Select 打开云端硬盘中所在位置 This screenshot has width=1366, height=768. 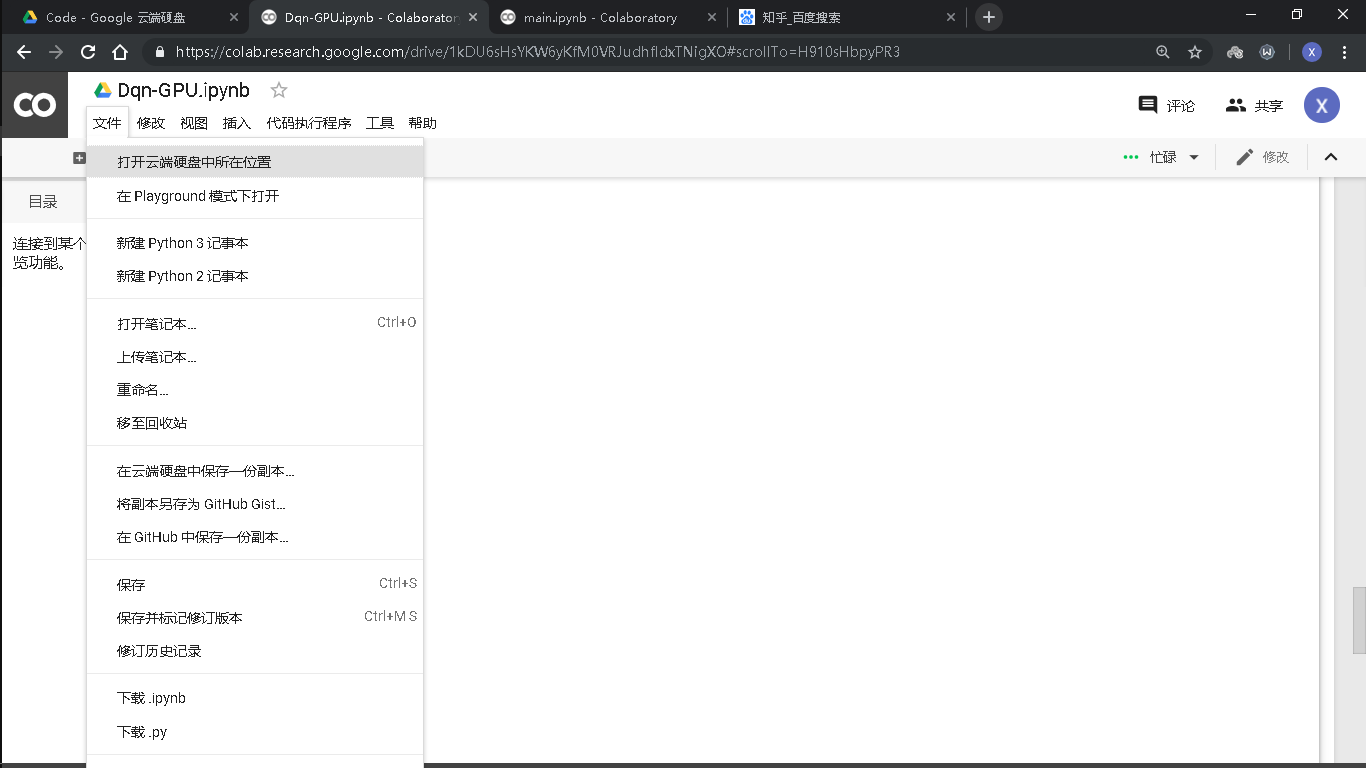coord(255,162)
